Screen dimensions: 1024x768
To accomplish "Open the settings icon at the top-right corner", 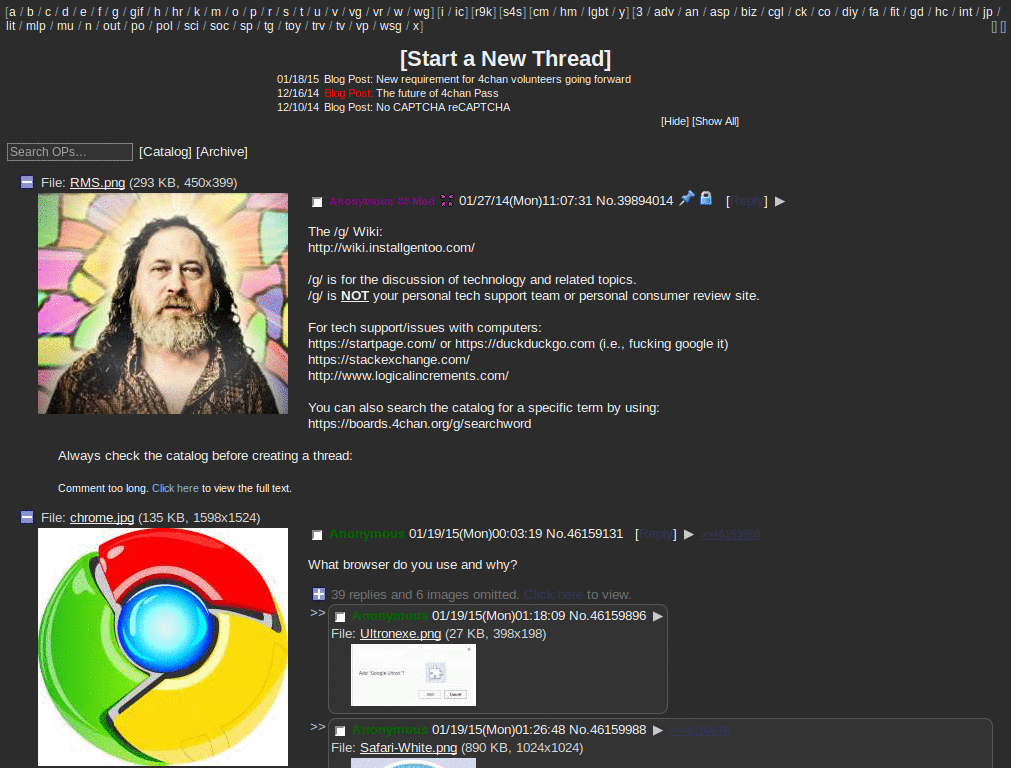I will (992, 27).
